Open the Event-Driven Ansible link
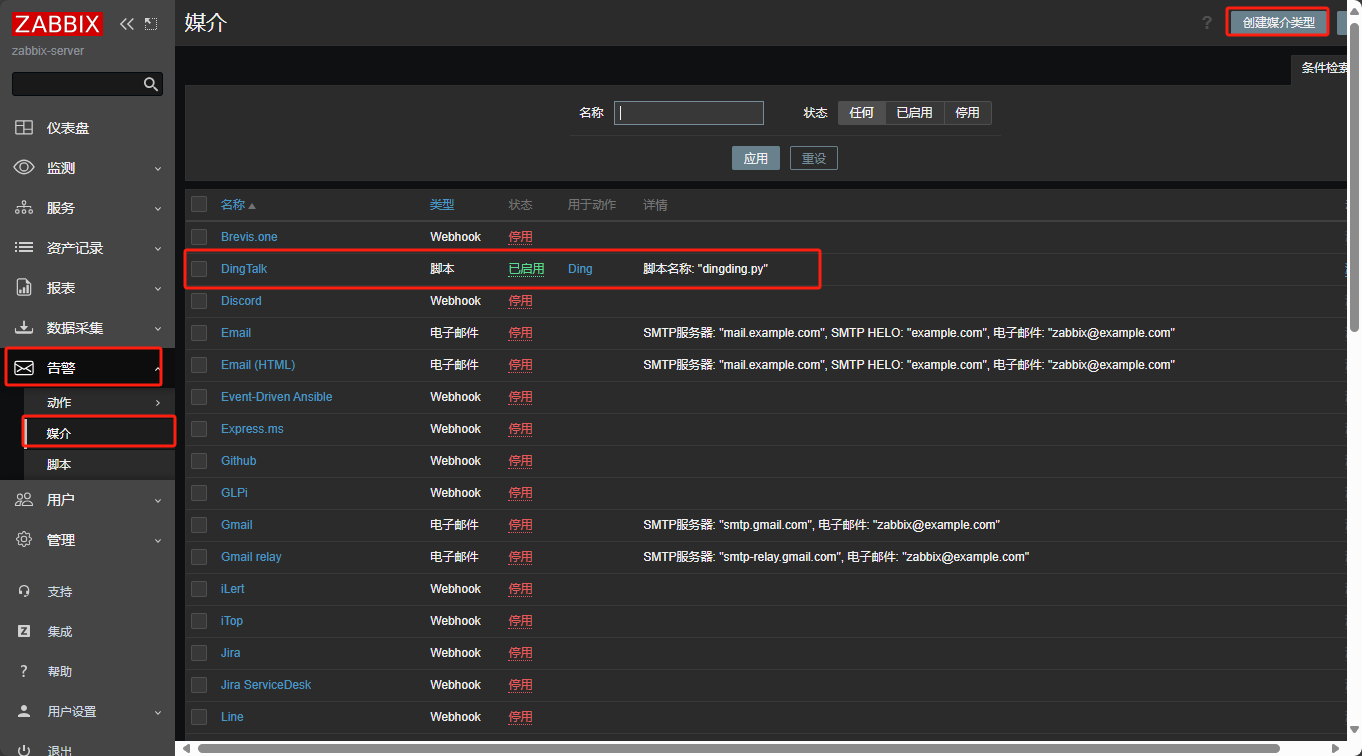1362x756 pixels. tap(276, 397)
